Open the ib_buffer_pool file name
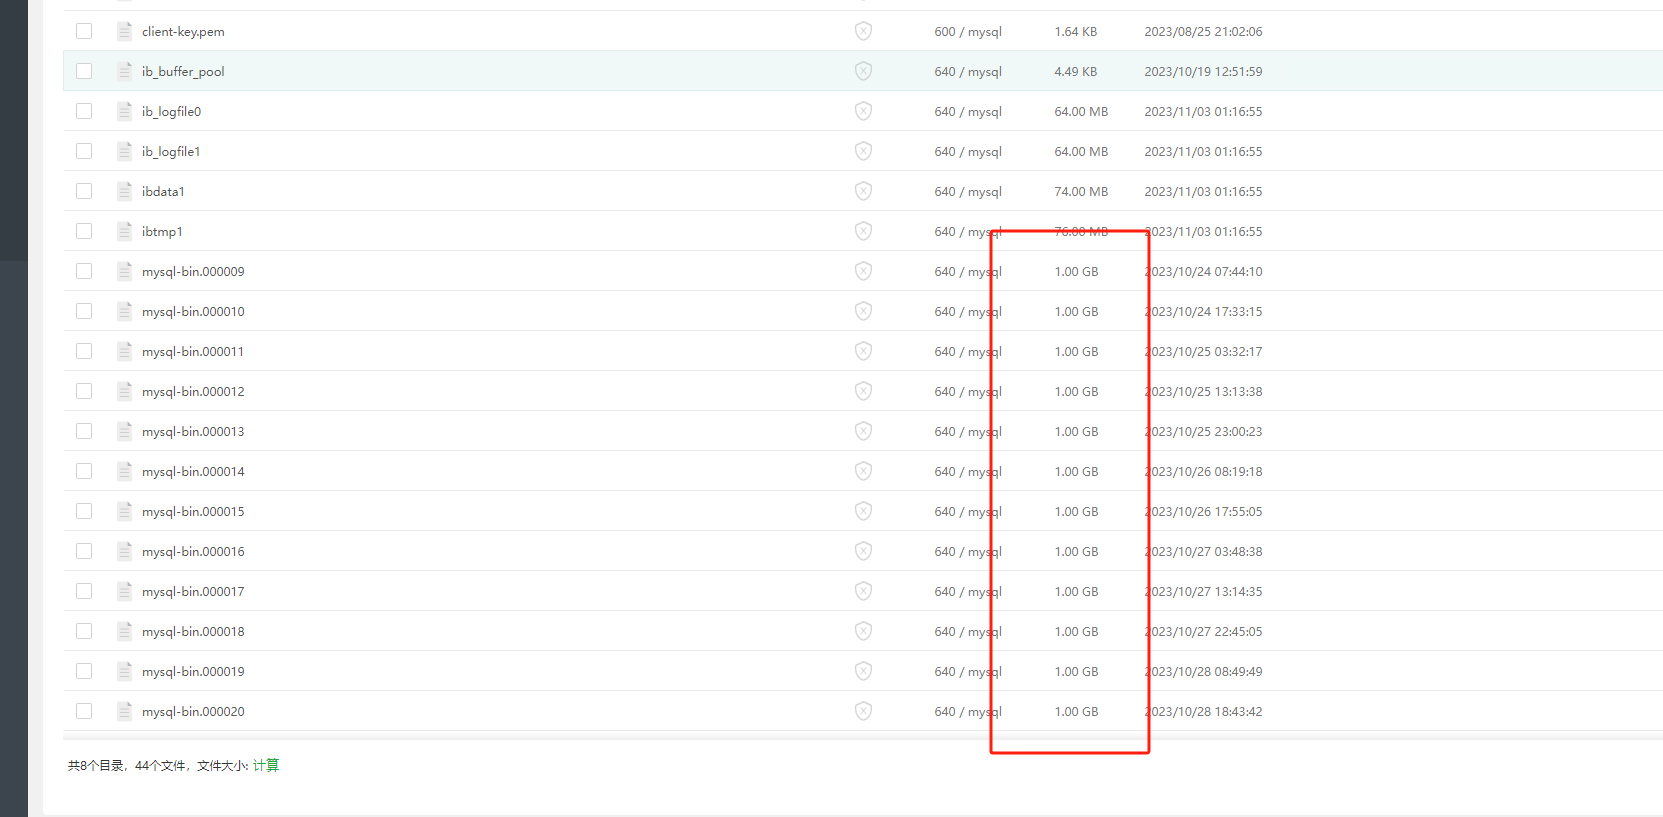 point(183,71)
